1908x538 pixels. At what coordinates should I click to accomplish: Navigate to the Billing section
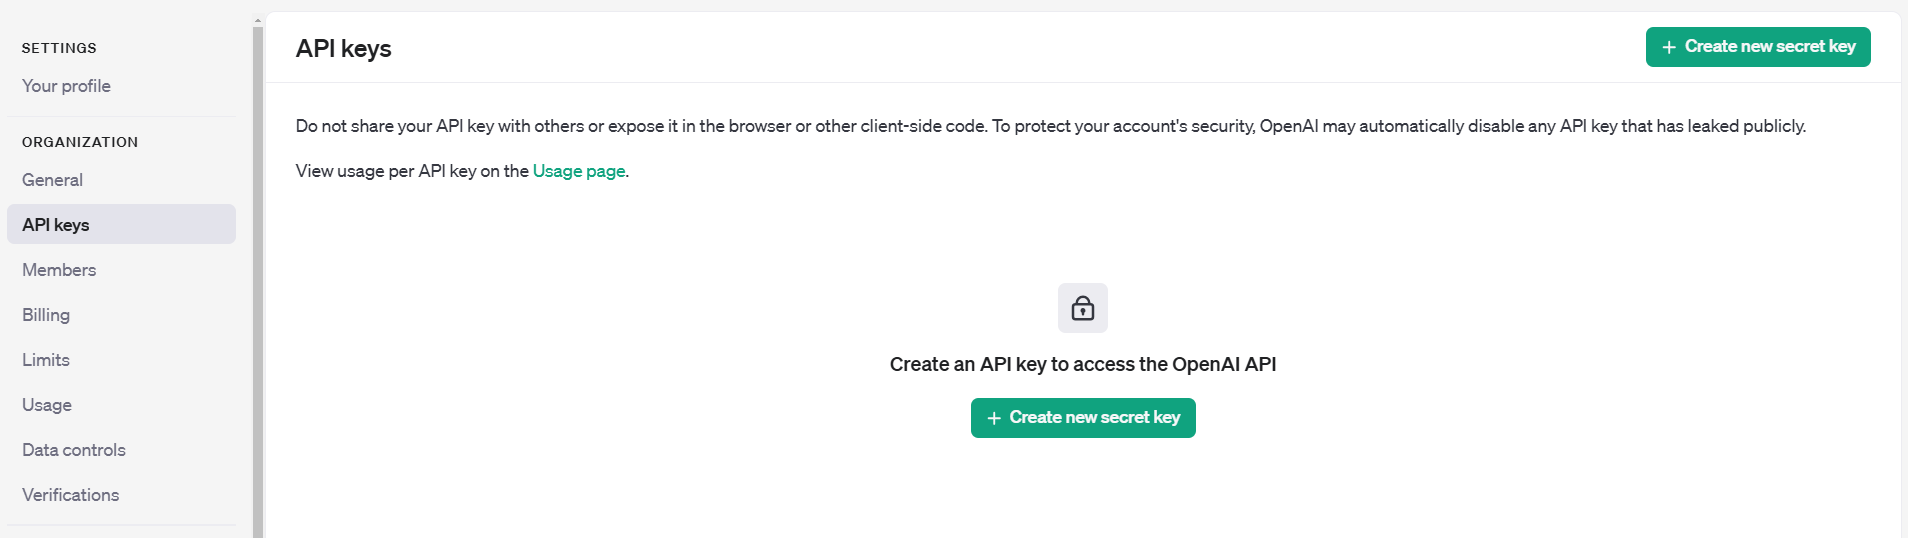point(46,315)
